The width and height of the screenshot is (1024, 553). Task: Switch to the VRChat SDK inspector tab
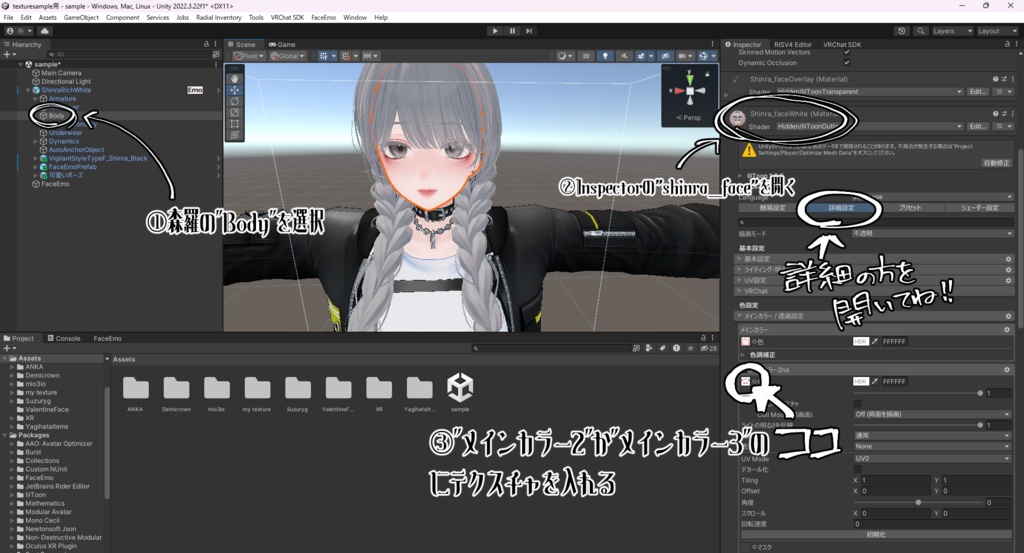coord(842,44)
